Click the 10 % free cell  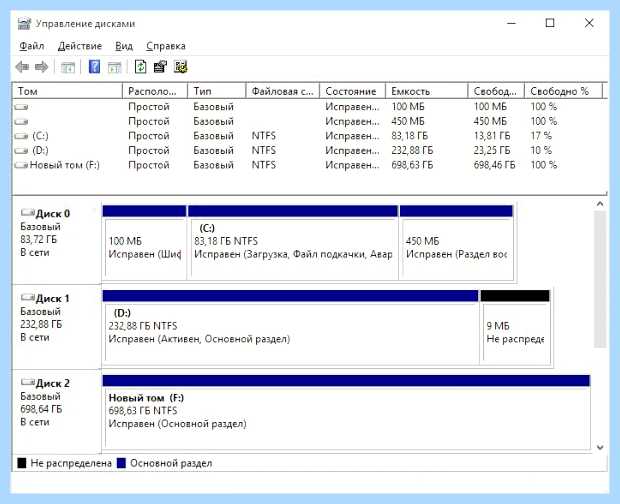(x=541, y=151)
